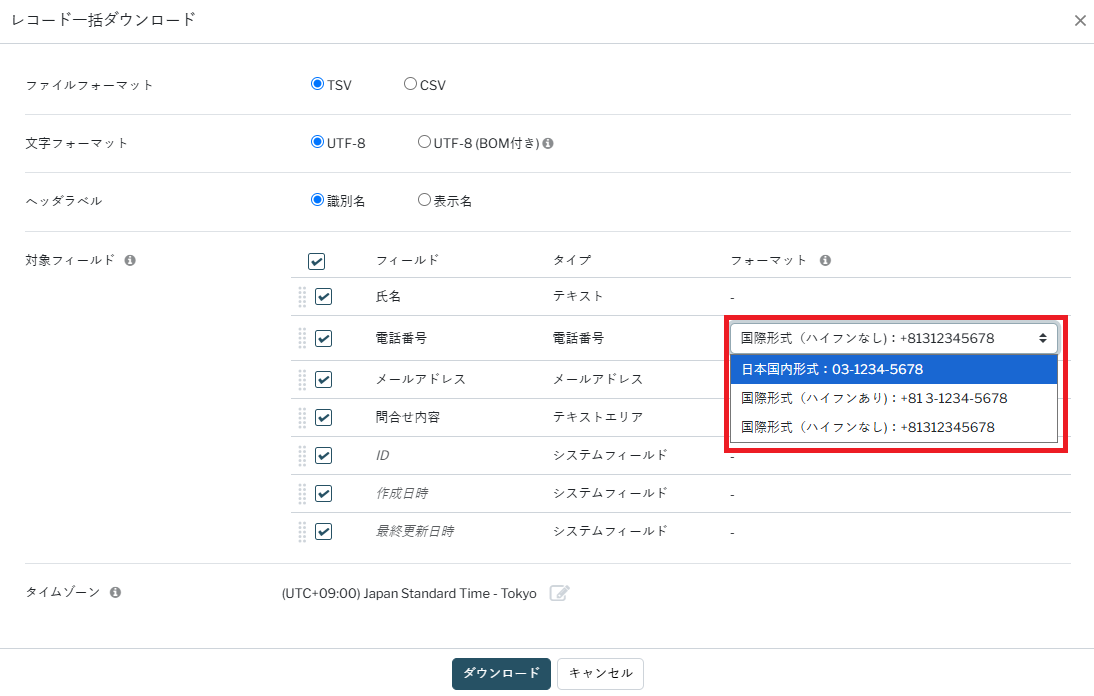The height and width of the screenshot is (696, 1094).
Task: Click drag handle for 問合せ内容 row
Action: [x=302, y=417]
